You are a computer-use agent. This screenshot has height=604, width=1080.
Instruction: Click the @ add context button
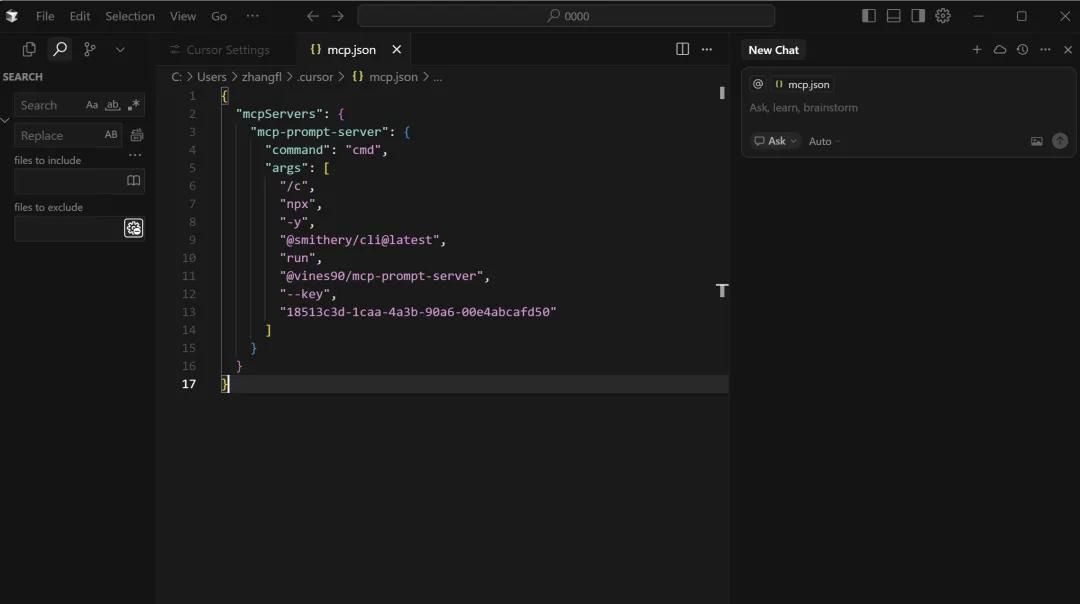pyautogui.click(x=758, y=84)
